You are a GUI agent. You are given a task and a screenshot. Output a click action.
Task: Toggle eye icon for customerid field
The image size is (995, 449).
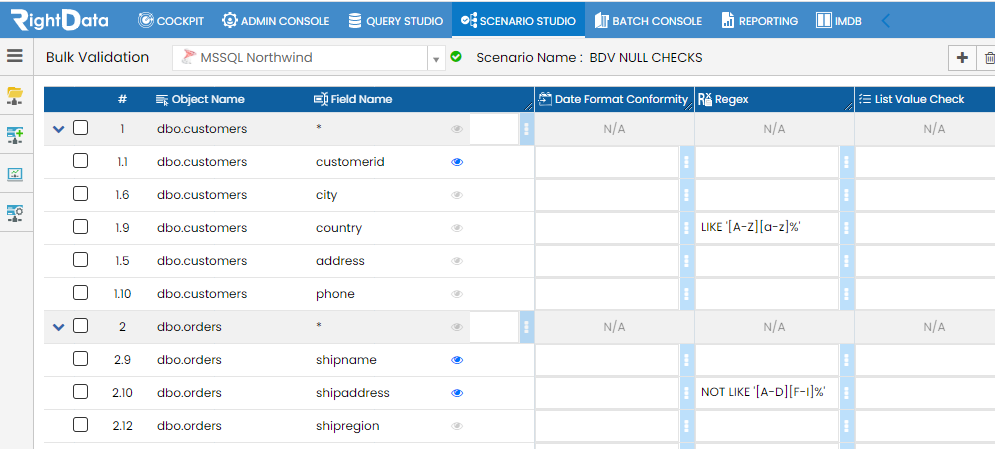[x=457, y=162]
